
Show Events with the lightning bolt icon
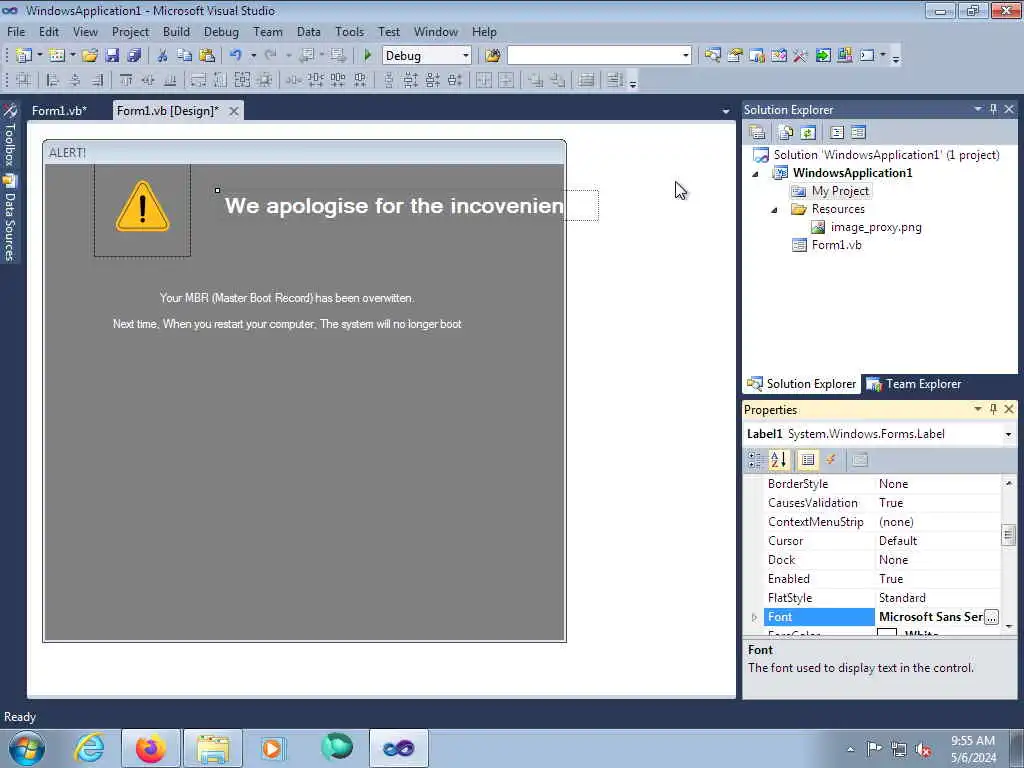pos(831,460)
